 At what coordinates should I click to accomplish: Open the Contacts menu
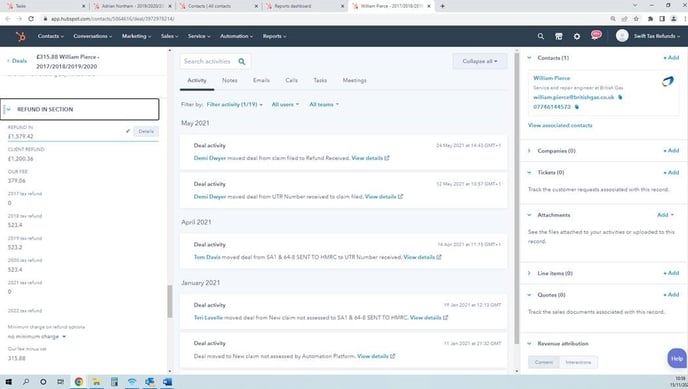point(50,36)
